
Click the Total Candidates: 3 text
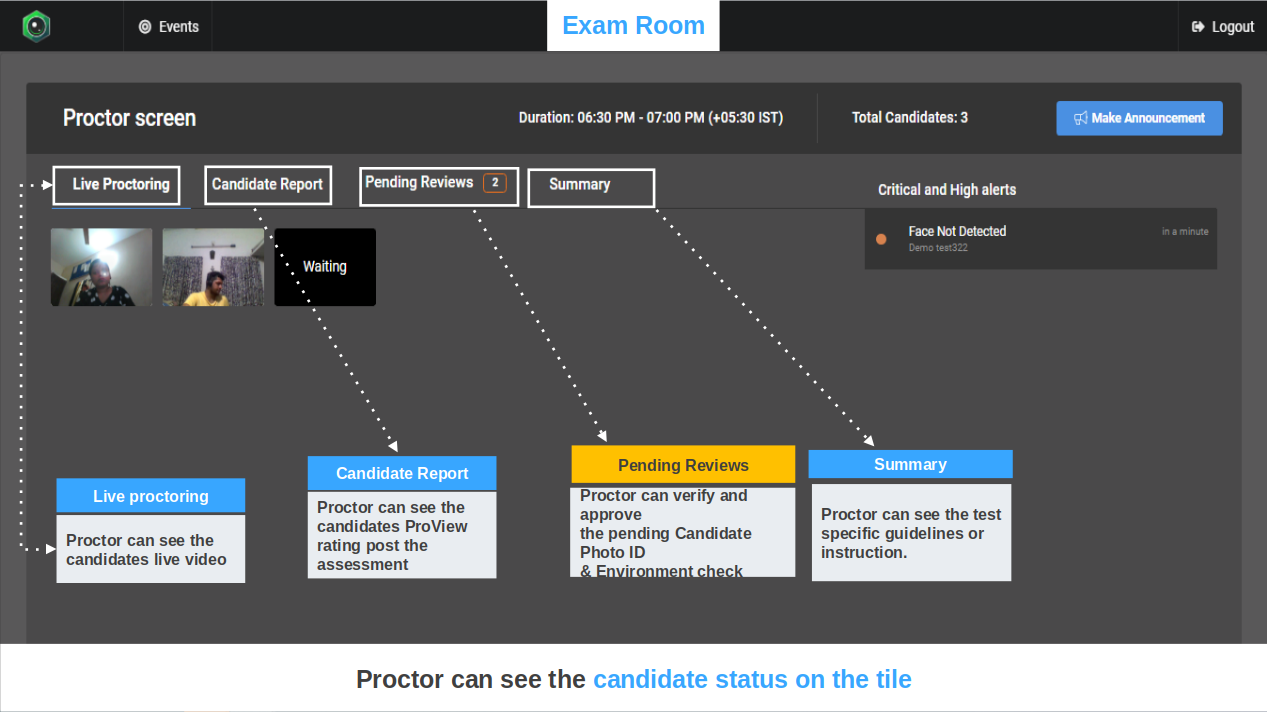pos(910,118)
